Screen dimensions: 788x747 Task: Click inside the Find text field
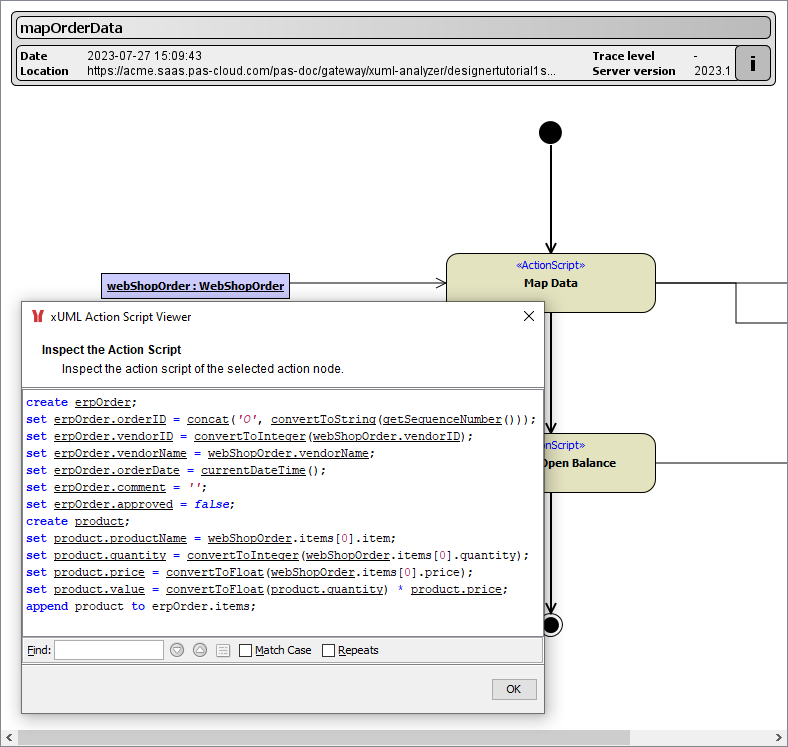(x=108, y=650)
